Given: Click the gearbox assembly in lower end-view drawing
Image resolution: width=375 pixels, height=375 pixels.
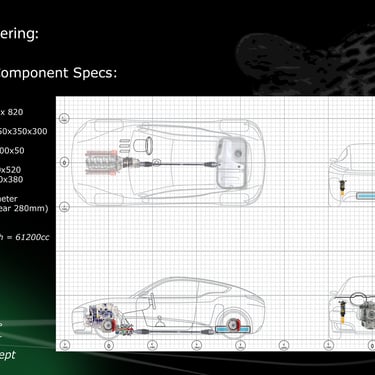Looking at the screenshot, I should [x=367, y=315].
